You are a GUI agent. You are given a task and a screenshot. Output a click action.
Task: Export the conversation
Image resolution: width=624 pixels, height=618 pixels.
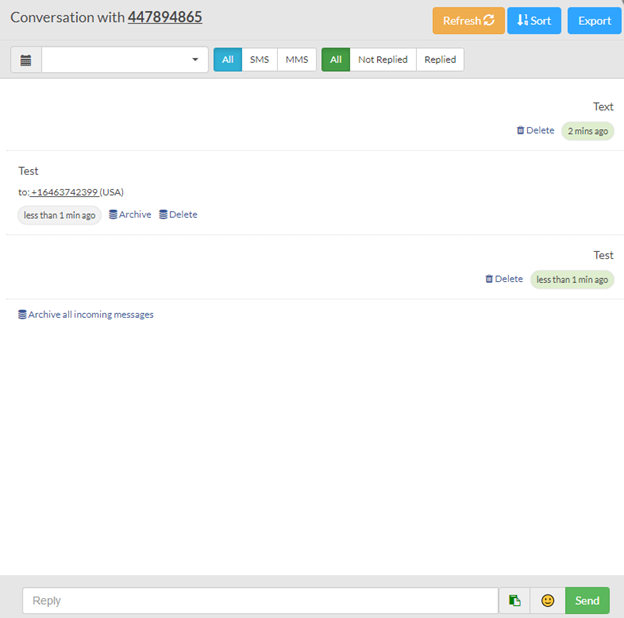tap(595, 21)
